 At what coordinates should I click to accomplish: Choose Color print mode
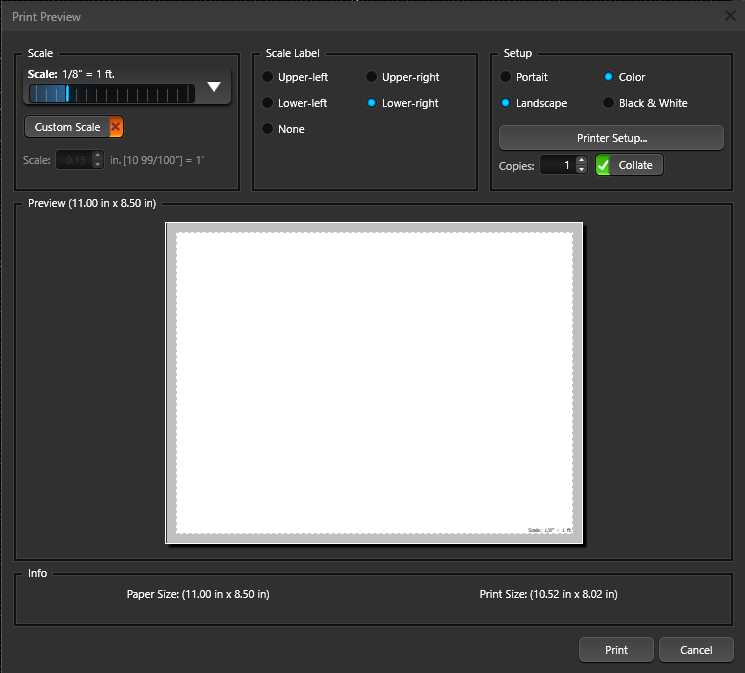click(x=609, y=77)
